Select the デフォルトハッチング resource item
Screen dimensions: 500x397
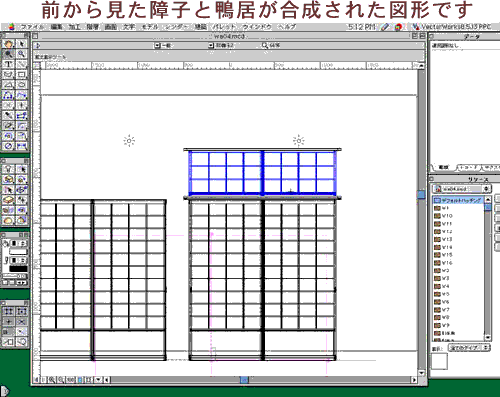point(458,200)
